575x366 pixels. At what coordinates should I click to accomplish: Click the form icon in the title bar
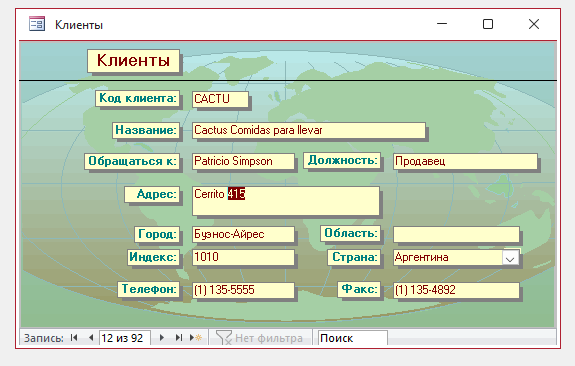coord(37,24)
